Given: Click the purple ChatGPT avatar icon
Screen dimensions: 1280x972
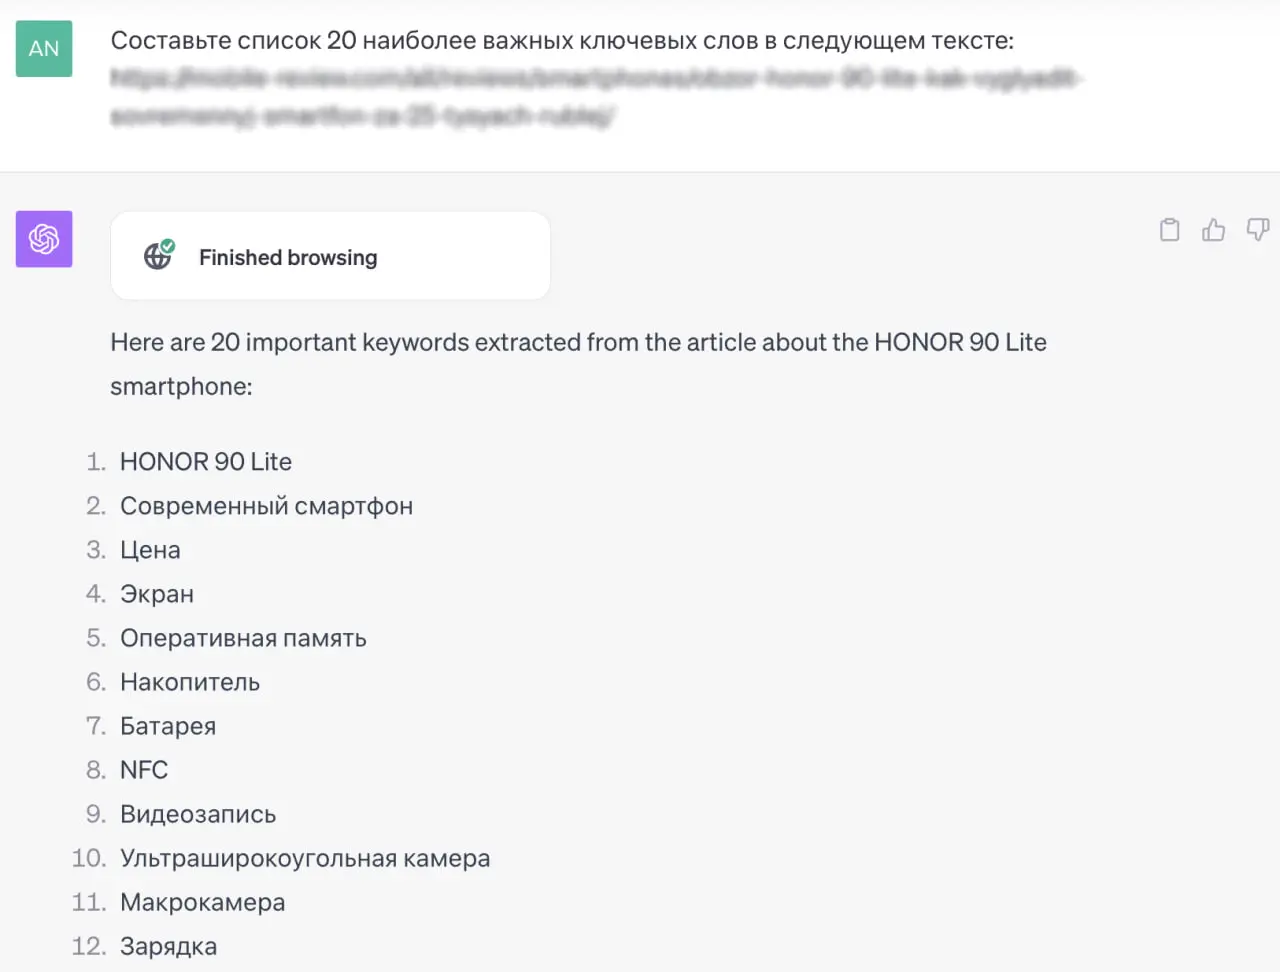Looking at the screenshot, I should 44,239.
